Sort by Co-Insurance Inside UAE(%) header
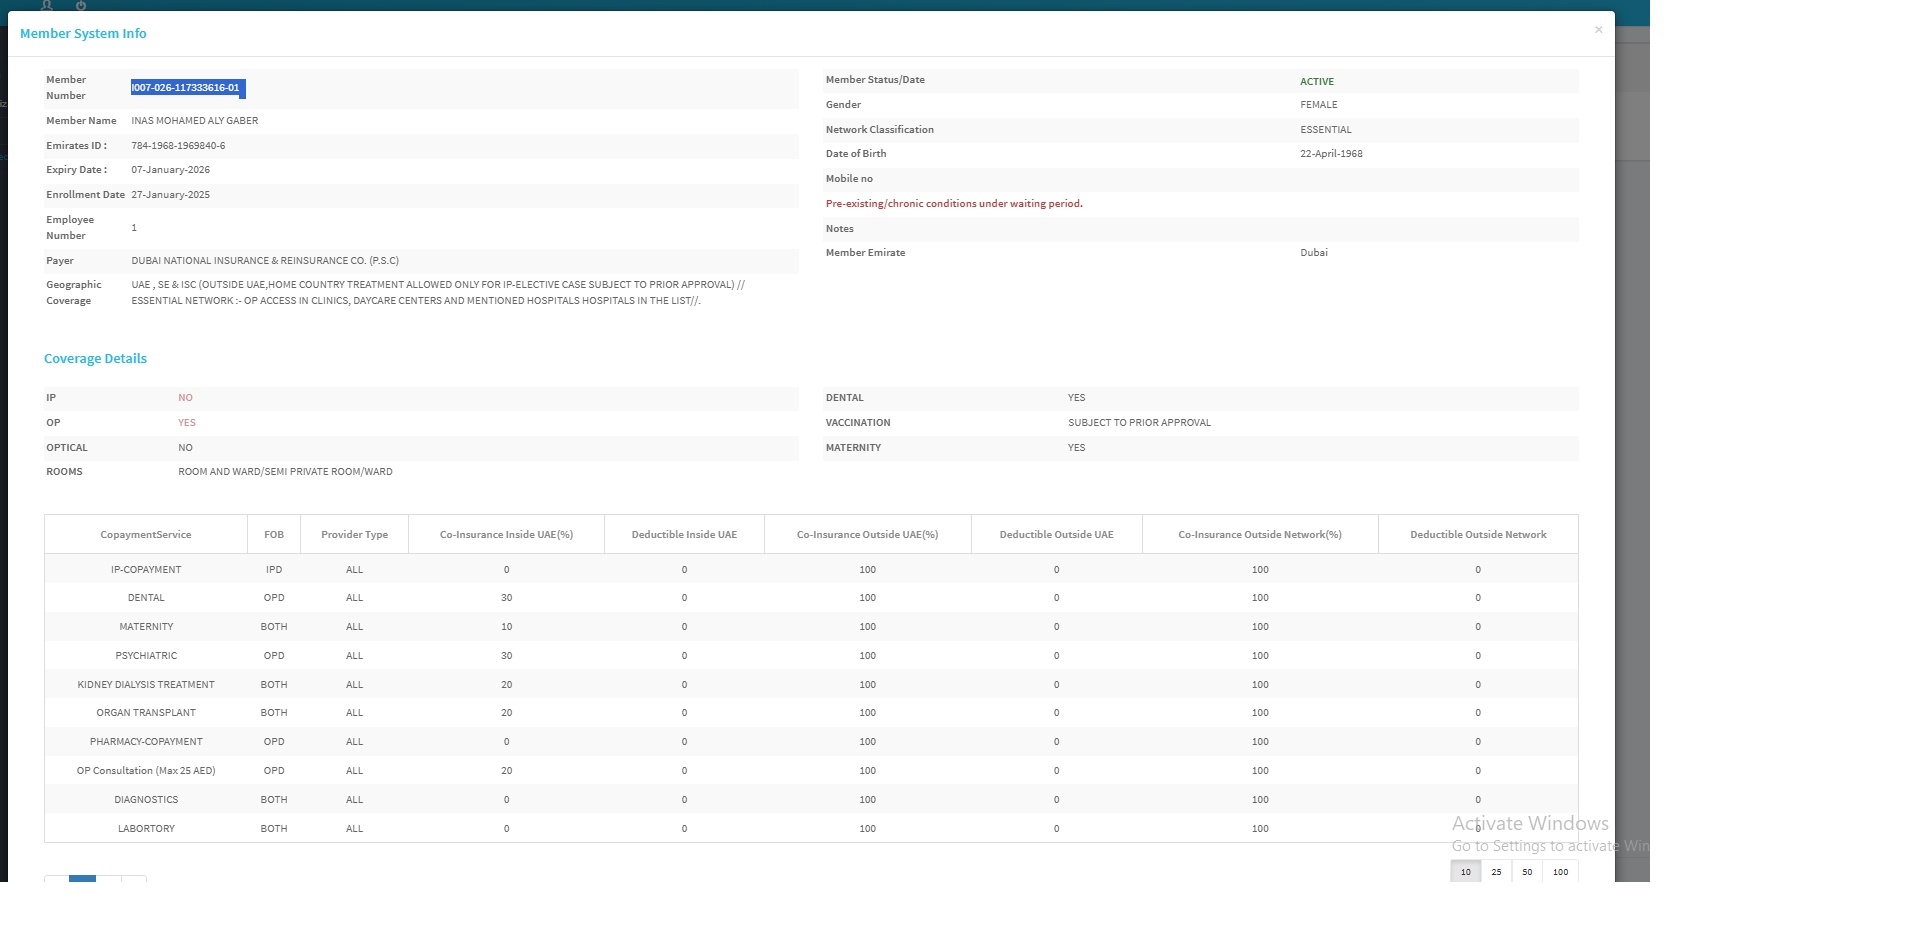 (x=506, y=535)
